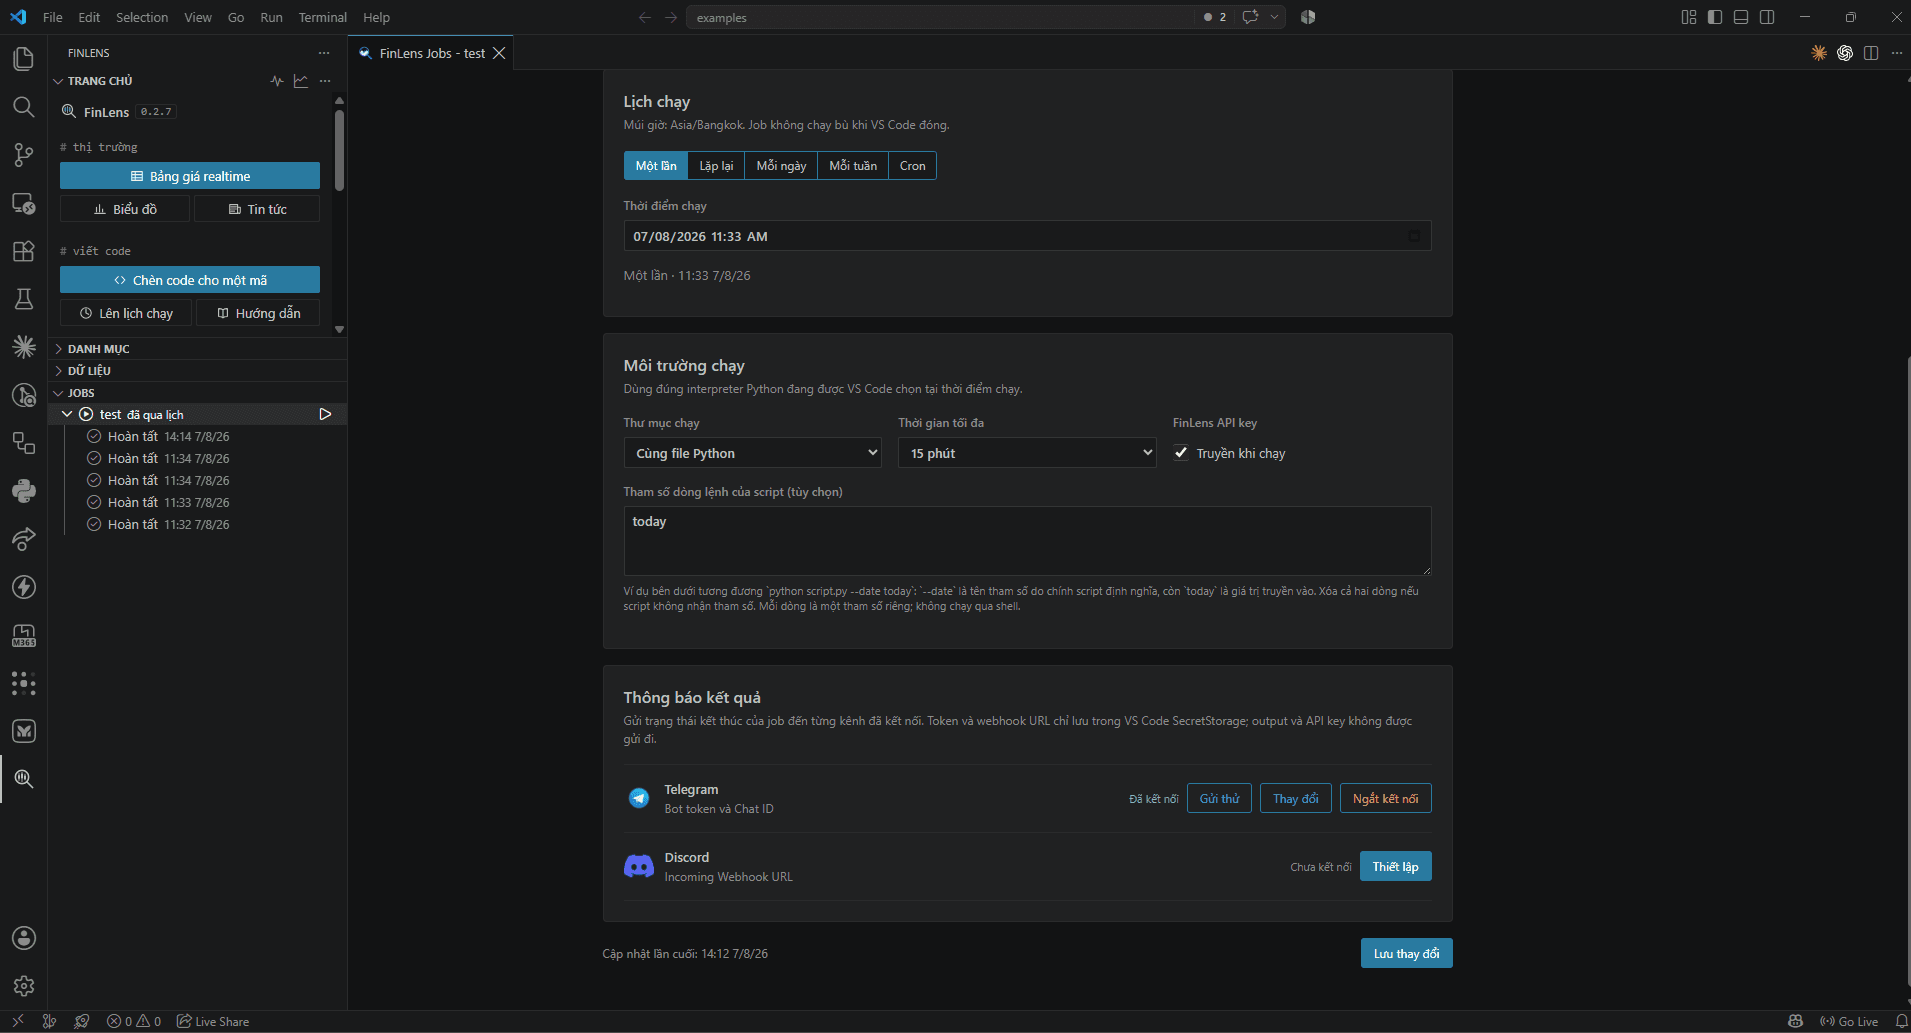Click the examples command center search box
This screenshot has height=1033, width=1911.
940,17
